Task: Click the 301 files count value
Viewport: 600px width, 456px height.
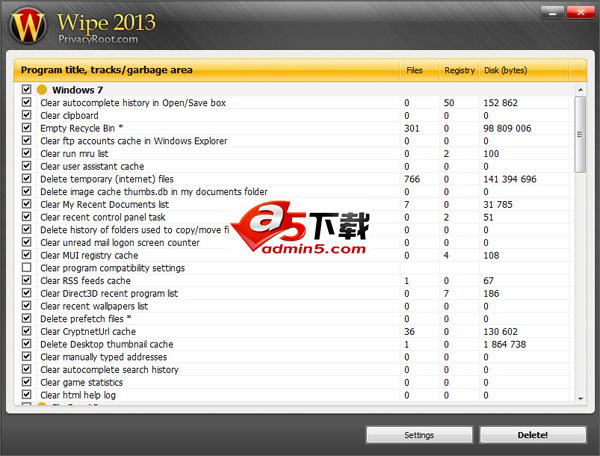Action: [x=412, y=128]
